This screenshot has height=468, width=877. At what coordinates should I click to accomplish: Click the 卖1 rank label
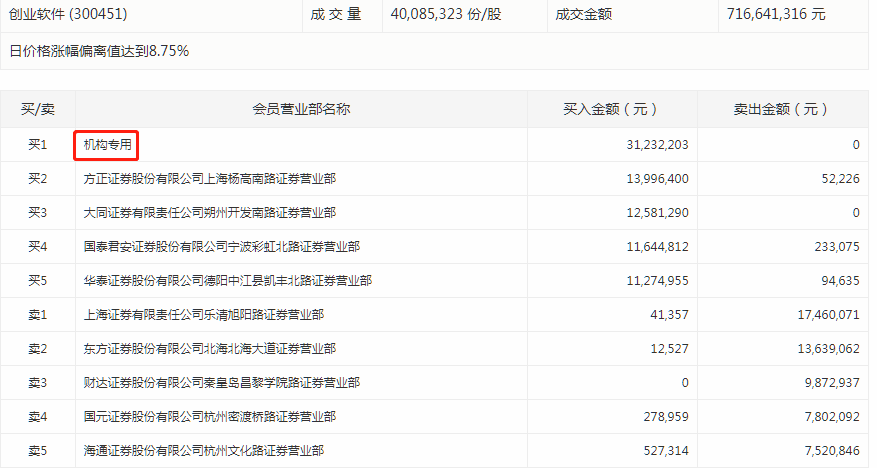pyautogui.click(x=37, y=315)
